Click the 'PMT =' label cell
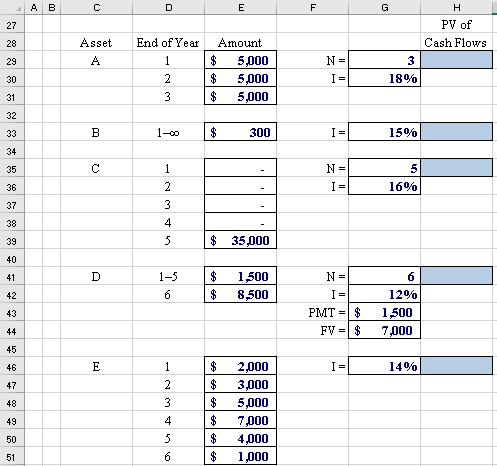The height and width of the screenshot is (466, 497). (x=313, y=312)
